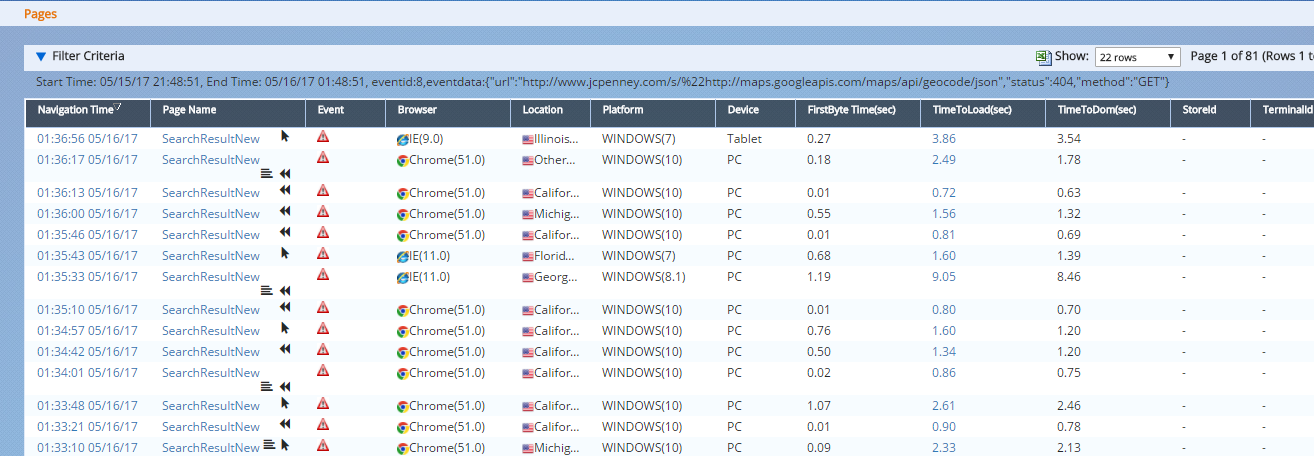
Task: Click the 1.19 FirstByte time value
Action: (x=819, y=277)
